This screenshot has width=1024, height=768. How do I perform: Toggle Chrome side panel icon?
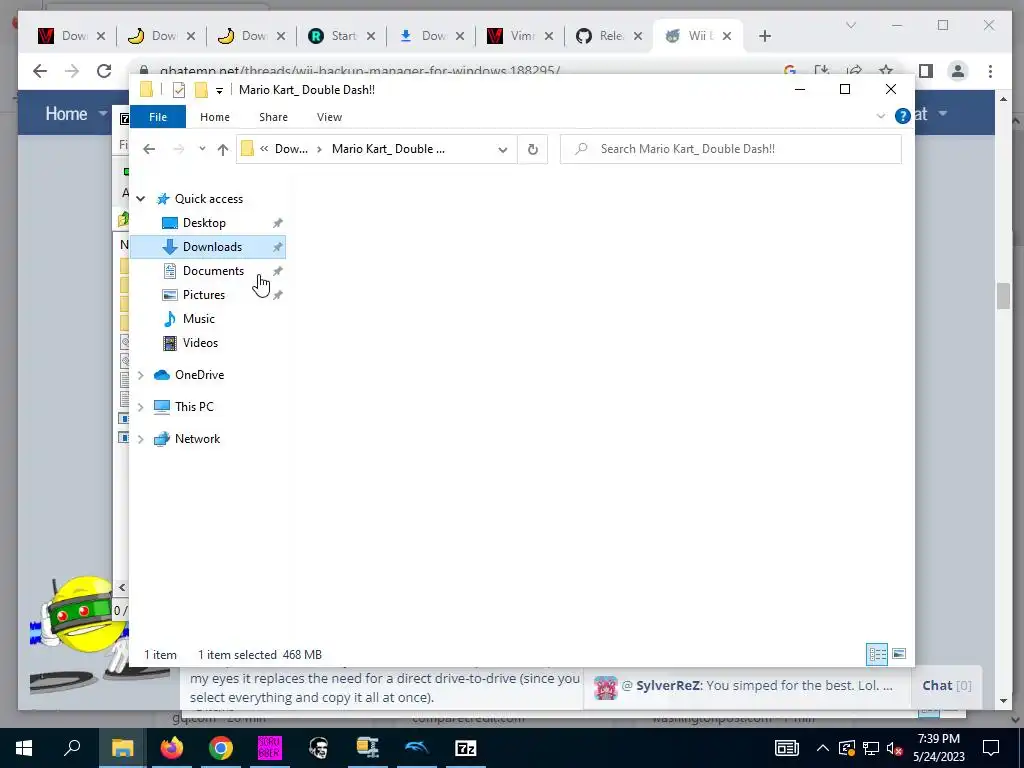click(925, 71)
